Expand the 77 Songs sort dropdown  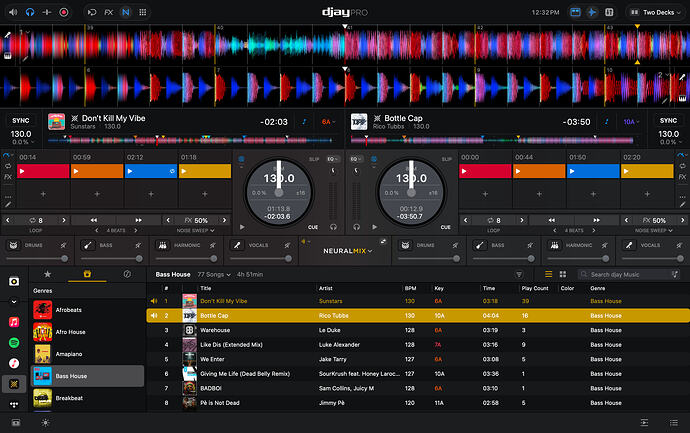[x=214, y=275]
